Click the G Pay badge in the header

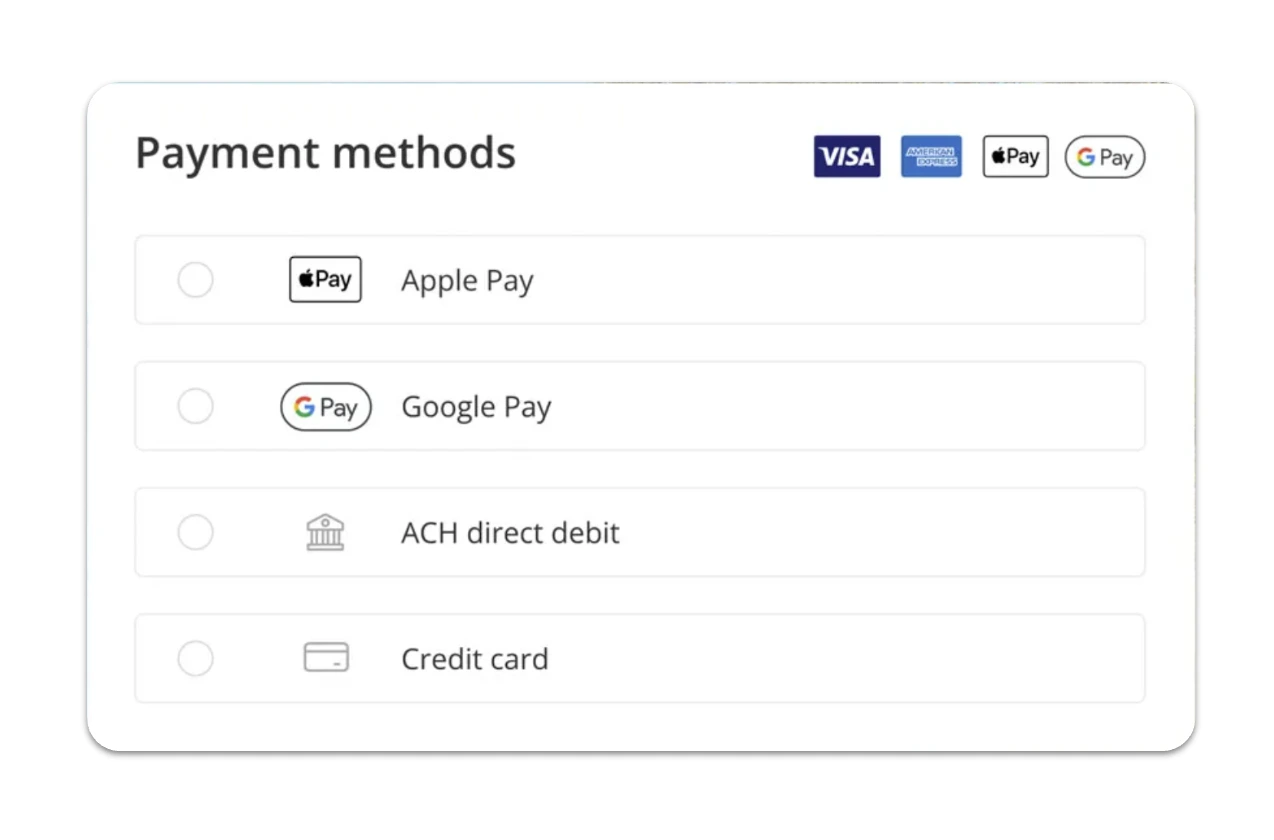coord(1104,156)
